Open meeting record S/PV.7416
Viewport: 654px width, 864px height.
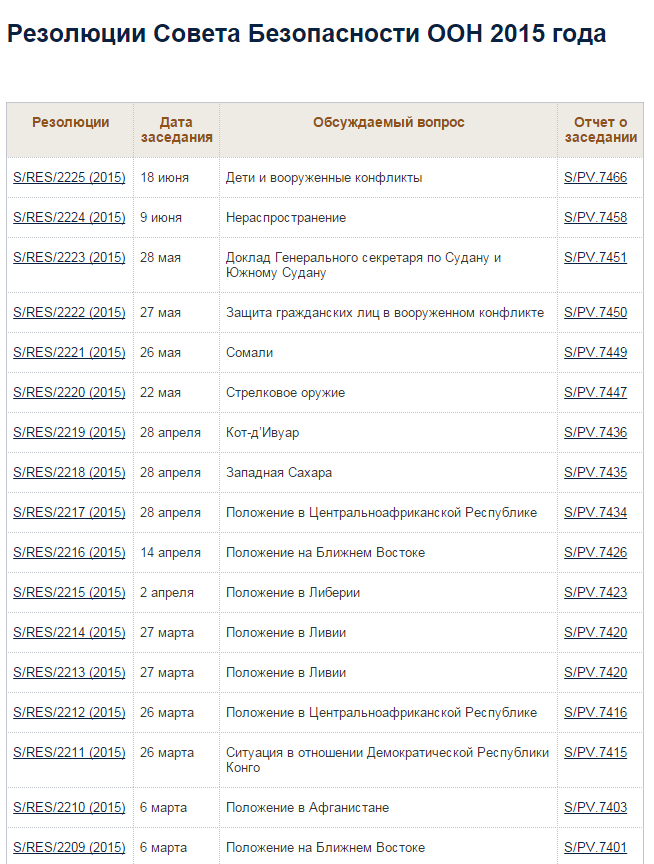pos(596,712)
